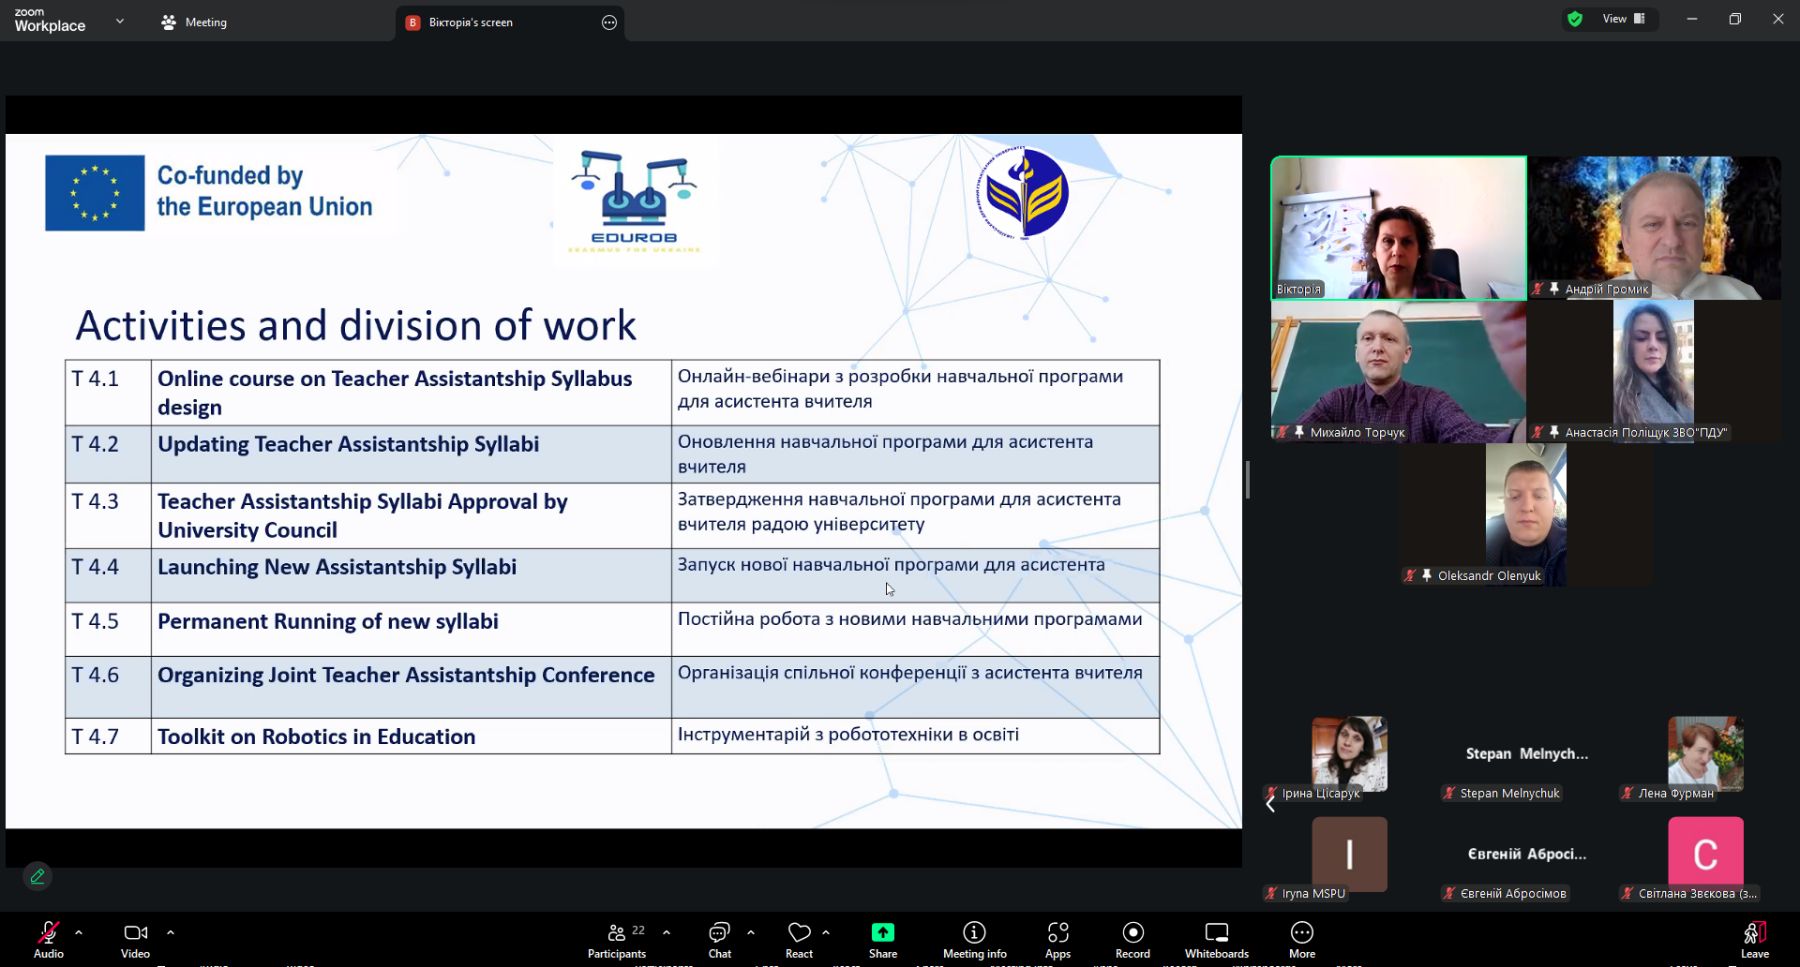Toggle the Video camera on
This screenshot has width=1800, height=967.
pos(135,939)
